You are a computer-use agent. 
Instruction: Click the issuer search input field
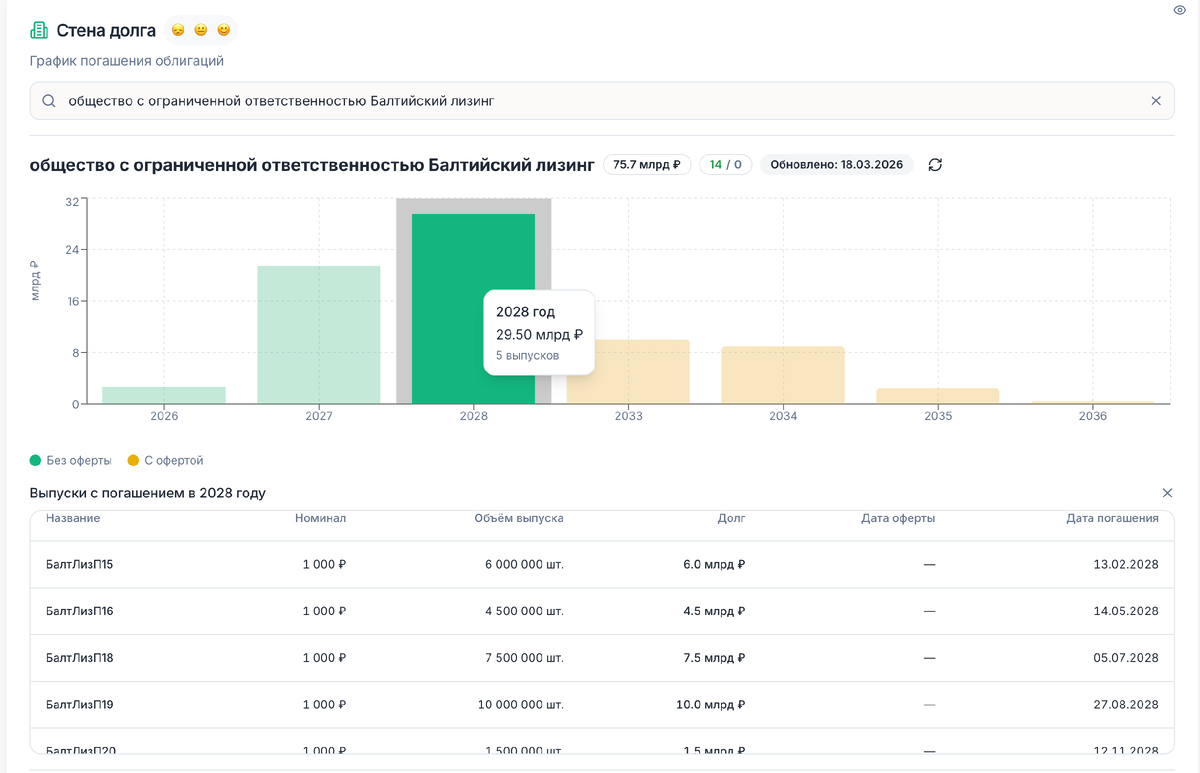click(602, 101)
